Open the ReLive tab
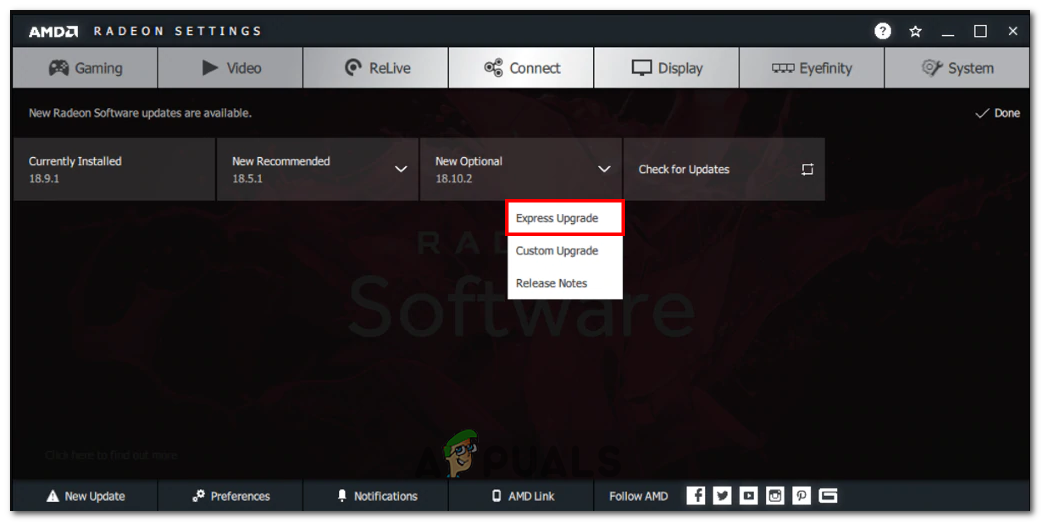Screen dimensions: 1041x522 click(x=376, y=68)
